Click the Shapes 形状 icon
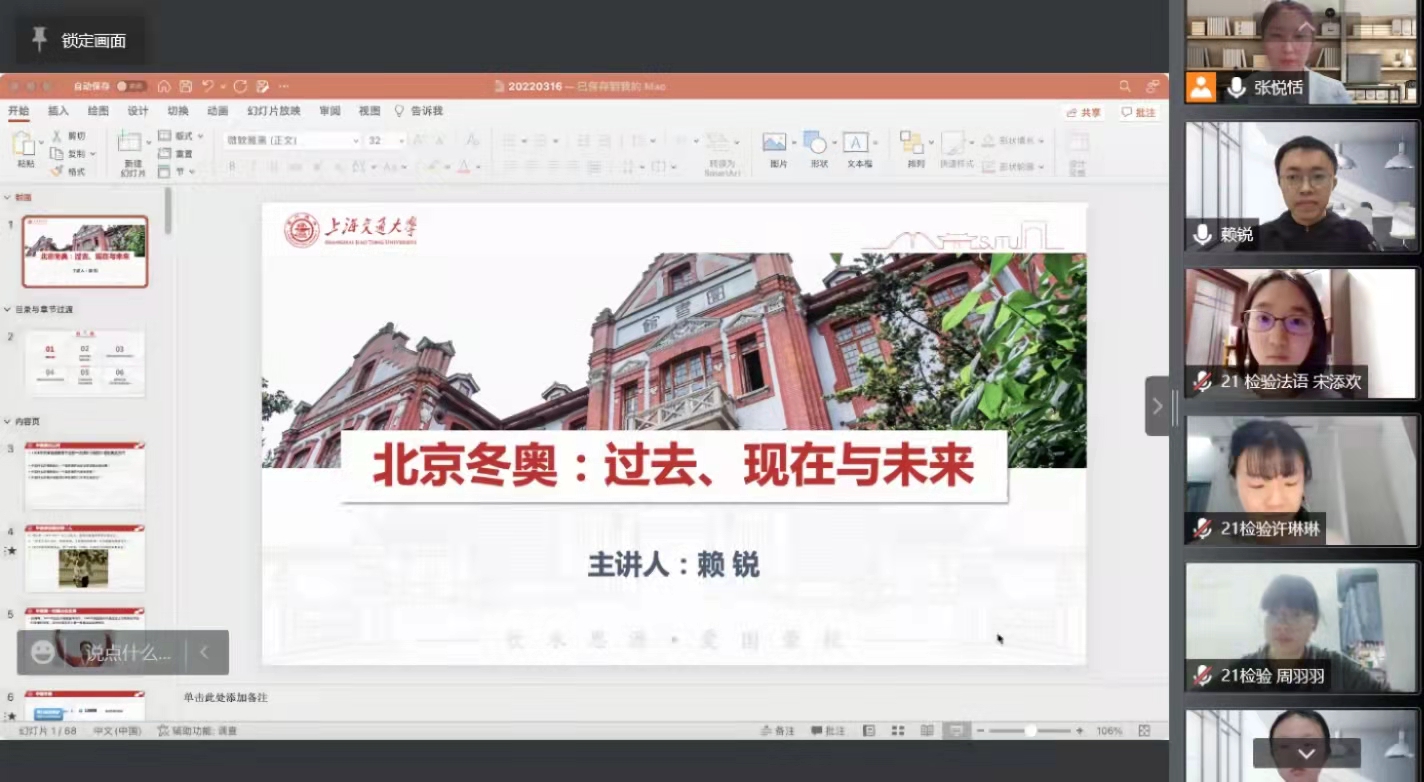This screenshot has height=782, width=1424. pyautogui.click(x=815, y=142)
